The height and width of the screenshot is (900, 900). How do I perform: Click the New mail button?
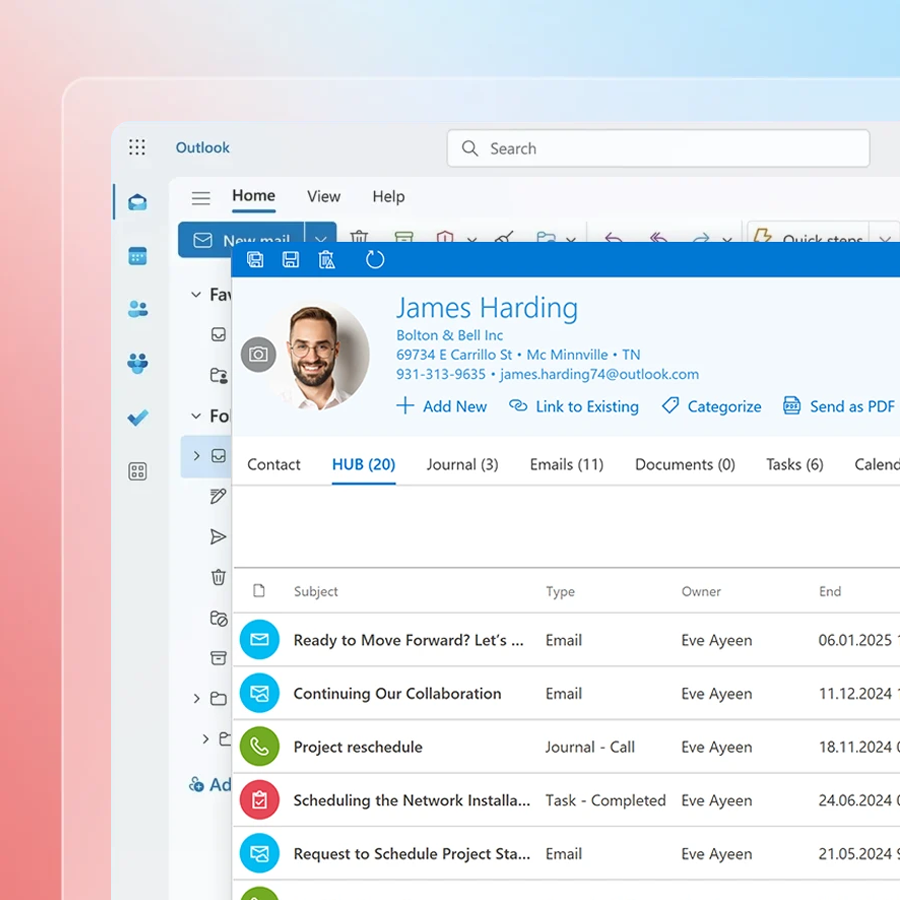(x=242, y=239)
